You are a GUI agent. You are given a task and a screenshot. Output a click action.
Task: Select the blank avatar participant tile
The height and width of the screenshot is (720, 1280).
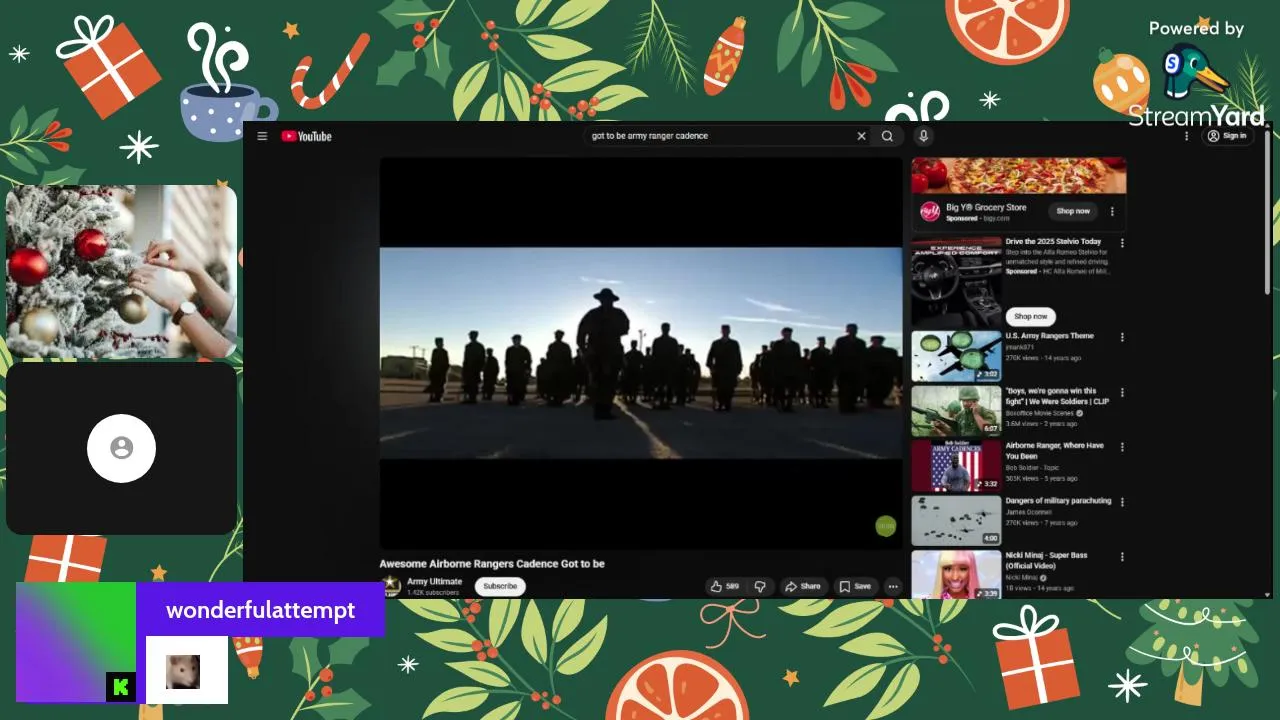tap(122, 449)
